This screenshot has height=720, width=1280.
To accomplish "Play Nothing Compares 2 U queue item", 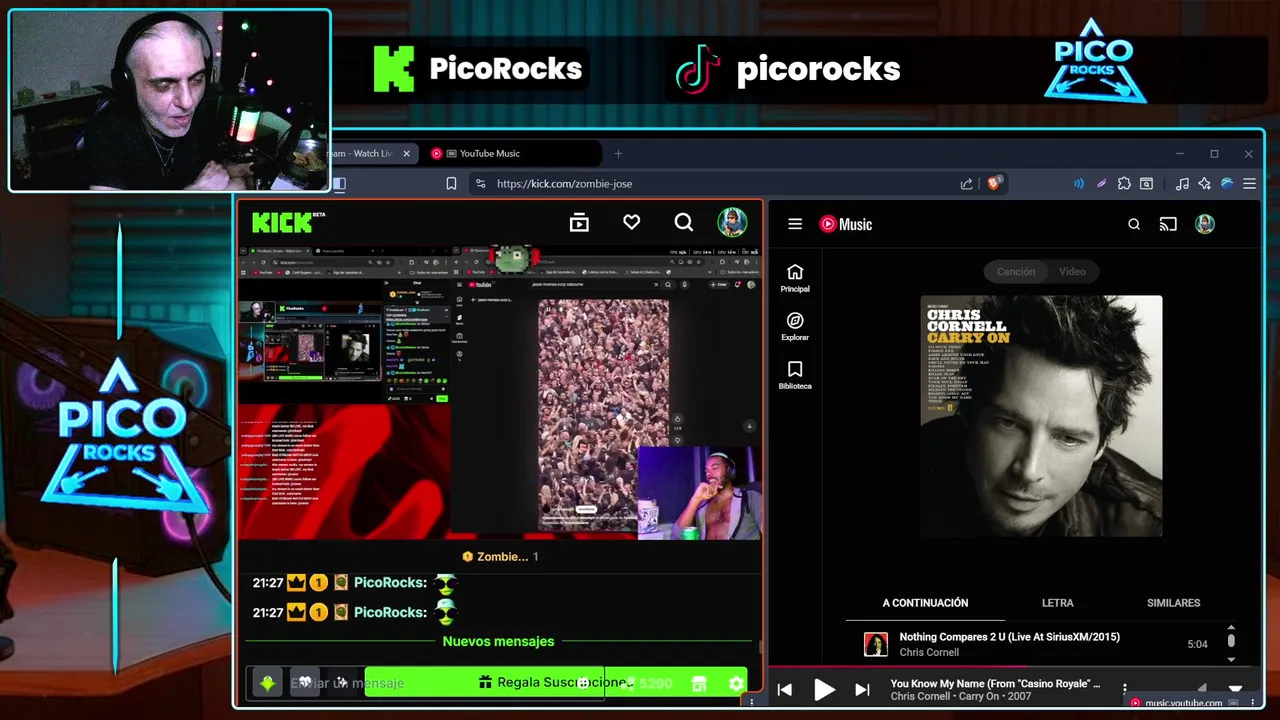I will [1040, 644].
